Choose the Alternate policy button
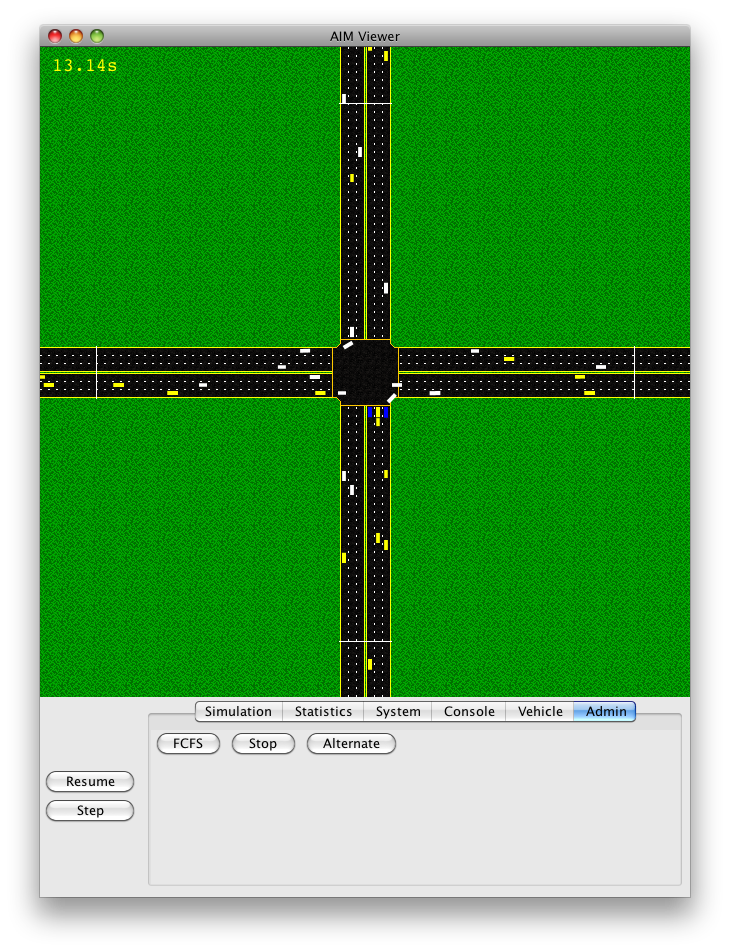730x952 pixels. 351,744
